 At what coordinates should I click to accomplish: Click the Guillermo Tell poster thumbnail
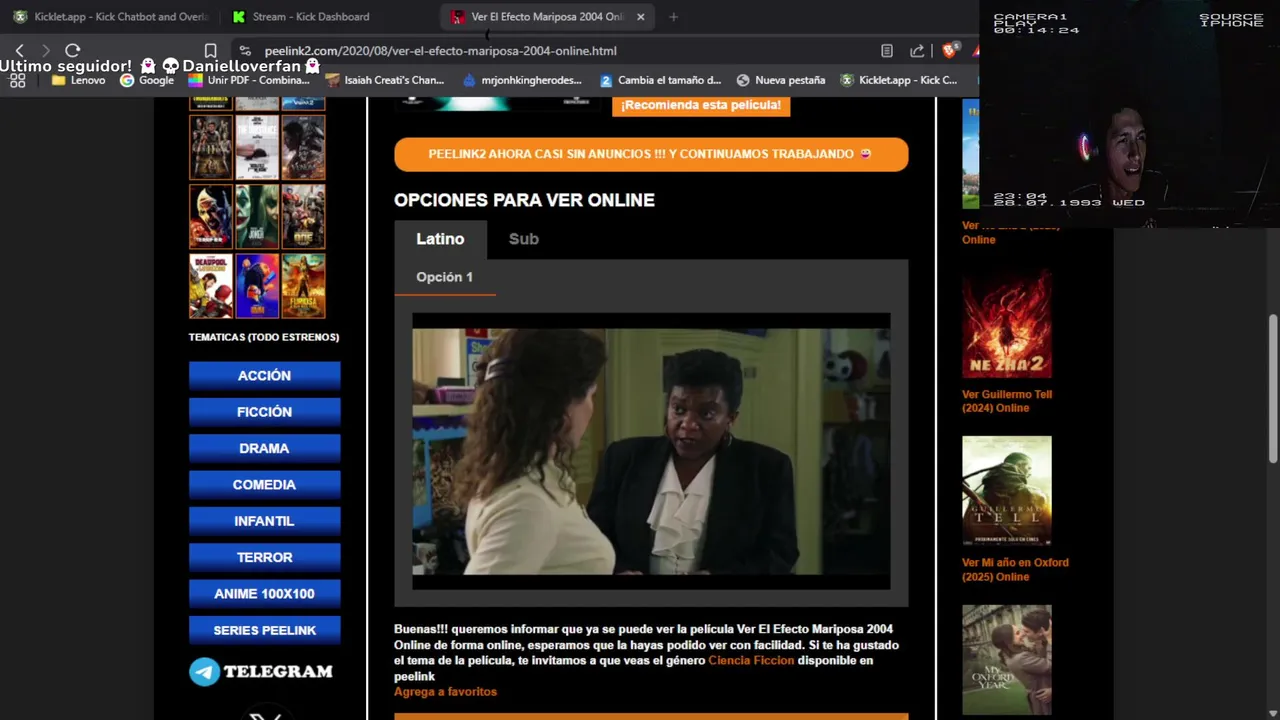pos(1007,491)
